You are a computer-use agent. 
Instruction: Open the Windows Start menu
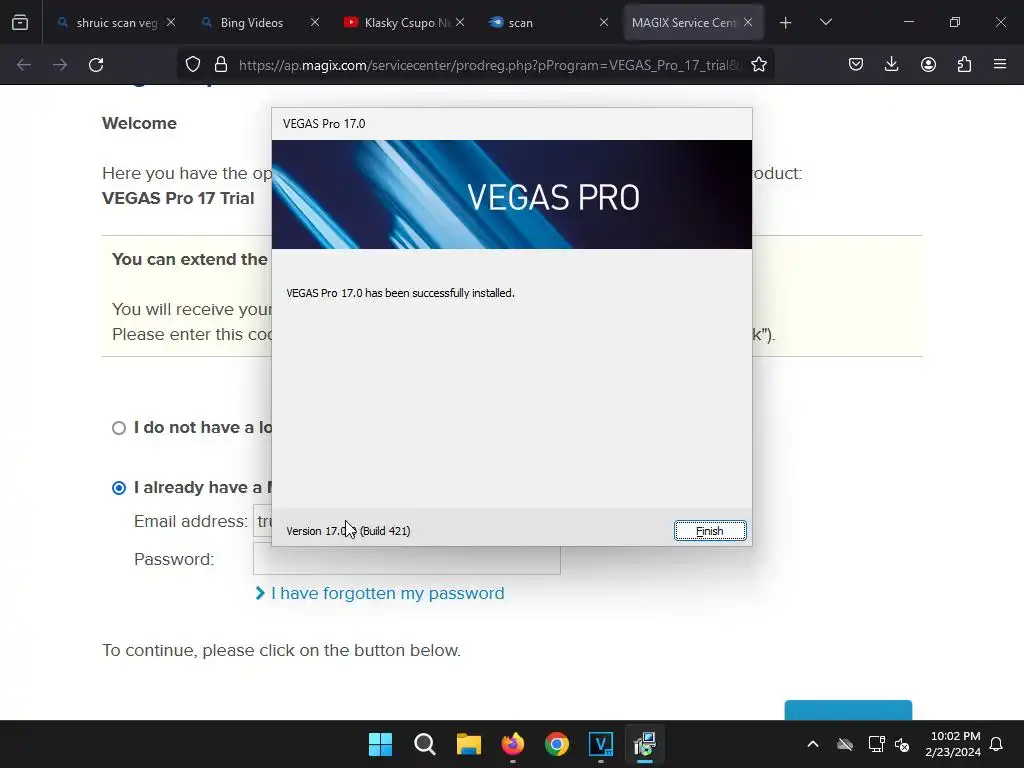(x=380, y=744)
